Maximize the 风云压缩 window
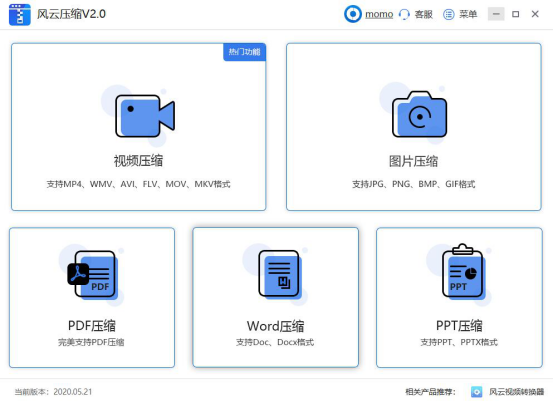554x404 pixels. pyautogui.click(x=515, y=14)
